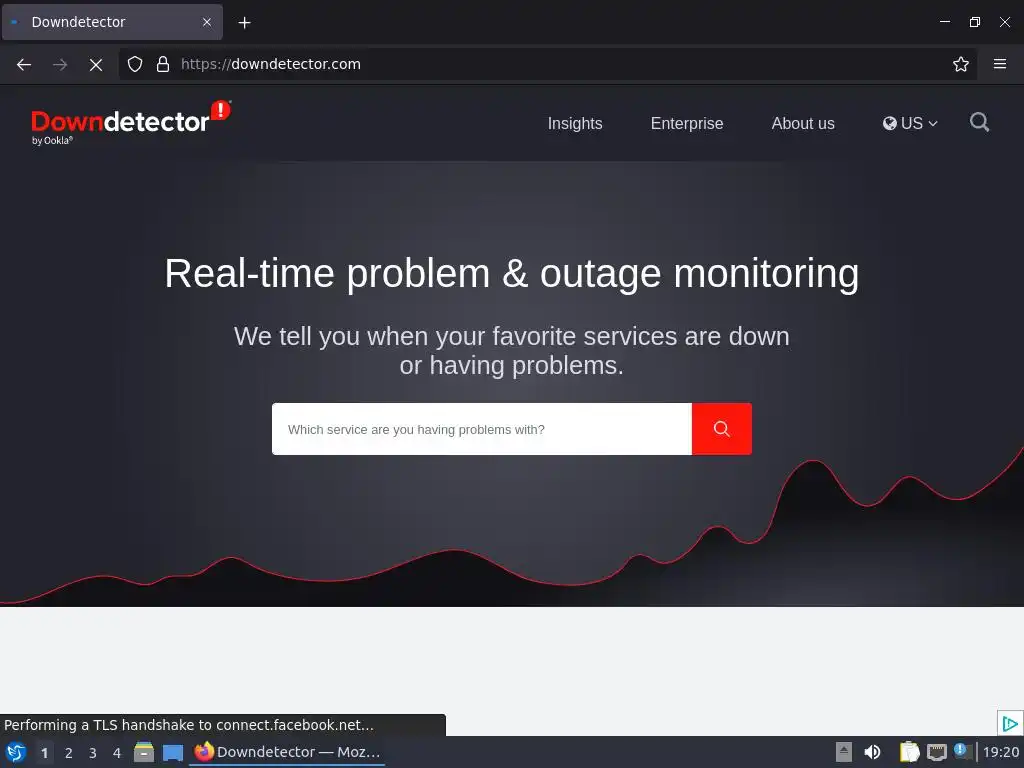Click the forward navigation arrow
The width and height of the screenshot is (1024, 768).
click(60, 64)
